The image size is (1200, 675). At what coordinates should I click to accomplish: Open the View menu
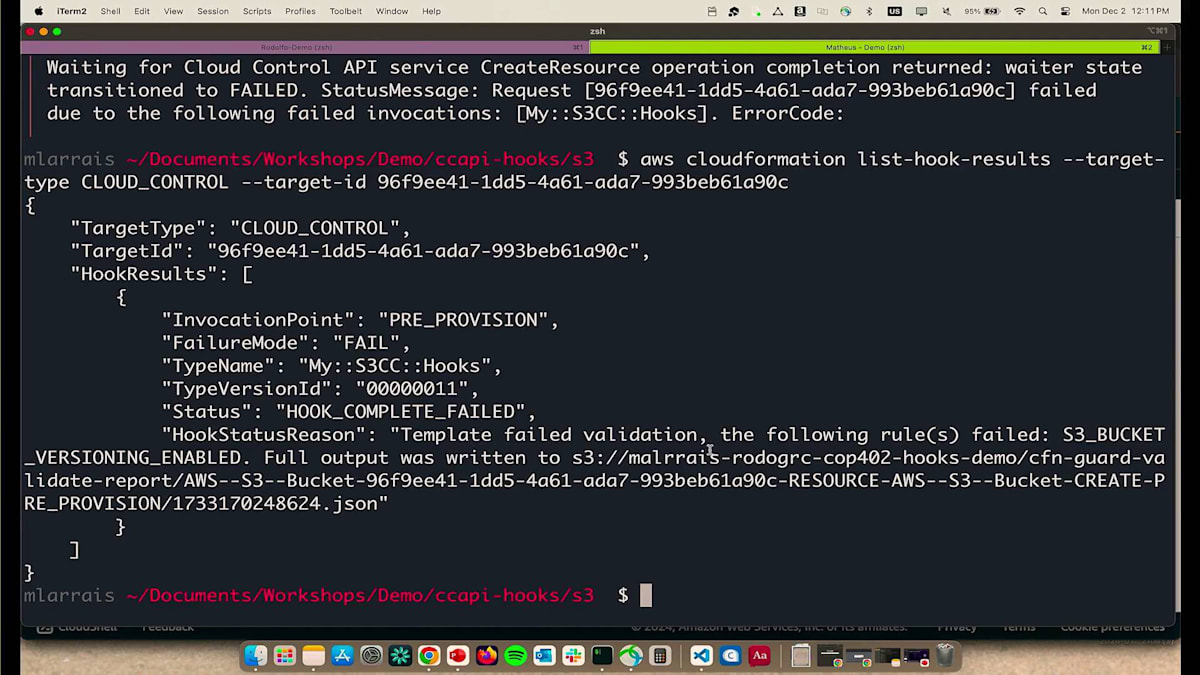173,11
